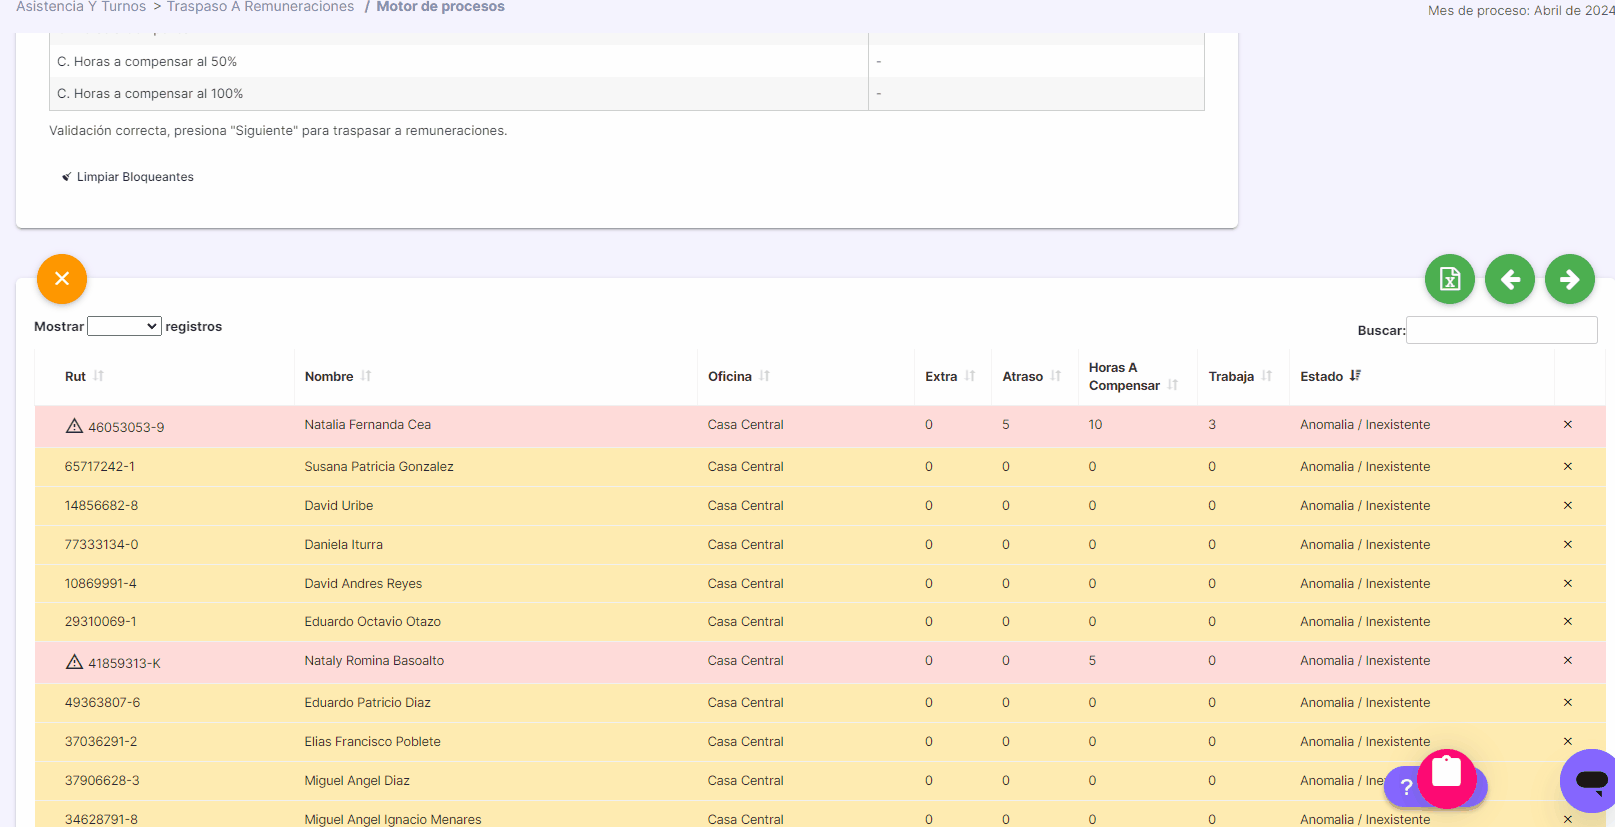Image resolution: width=1615 pixels, height=827 pixels.
Task: Open the Mostrar registros dropdown
Action: coord(124,326)
